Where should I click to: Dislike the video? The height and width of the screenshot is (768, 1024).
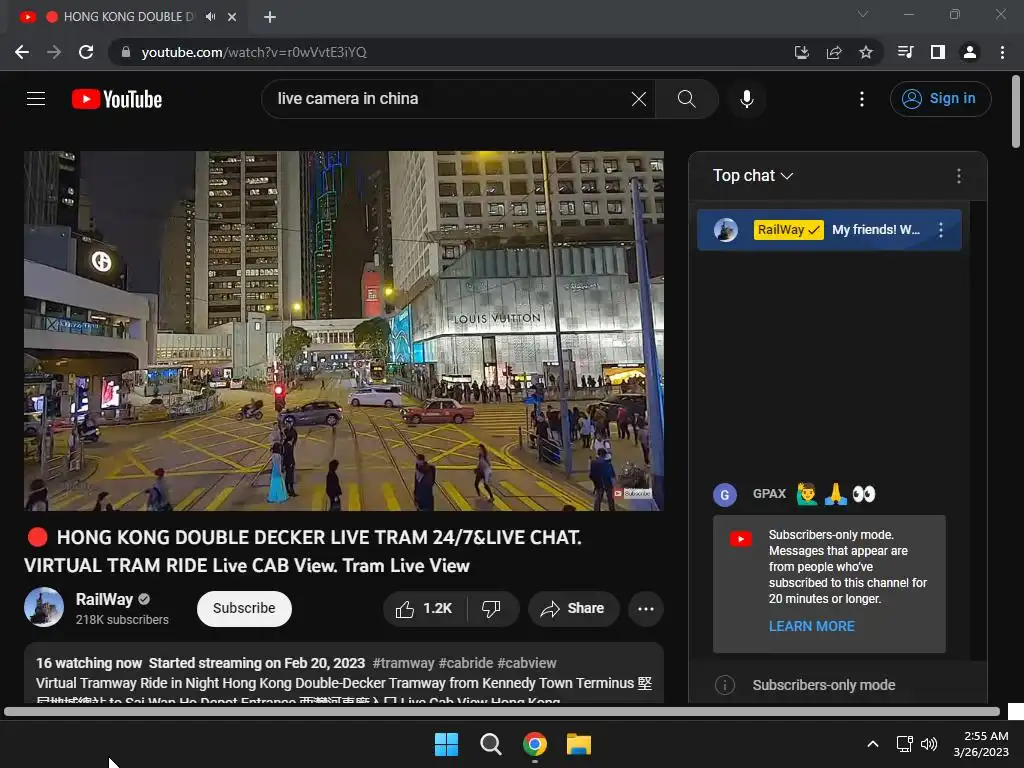(x=491, y=609)
